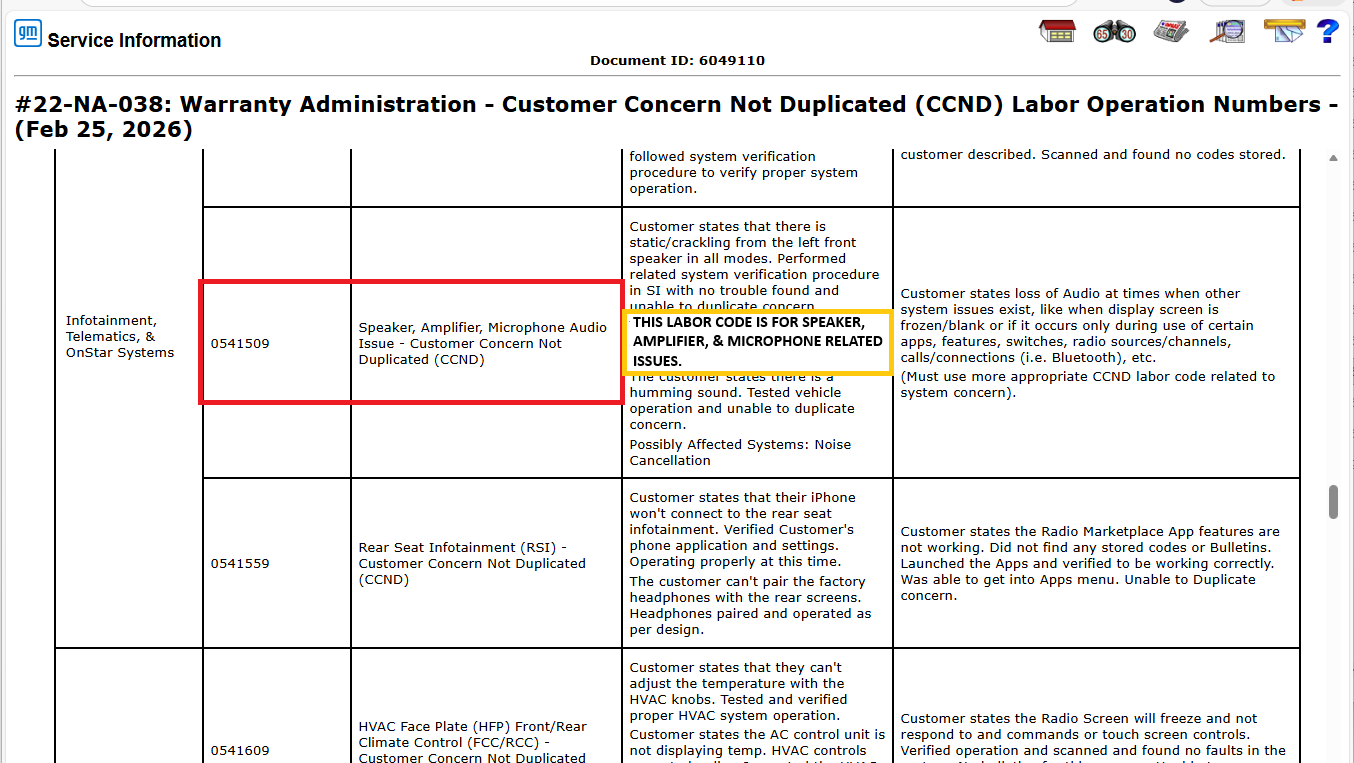Click the red-roofed home building icon
1354x763 pixels.
click(1057, 31)
